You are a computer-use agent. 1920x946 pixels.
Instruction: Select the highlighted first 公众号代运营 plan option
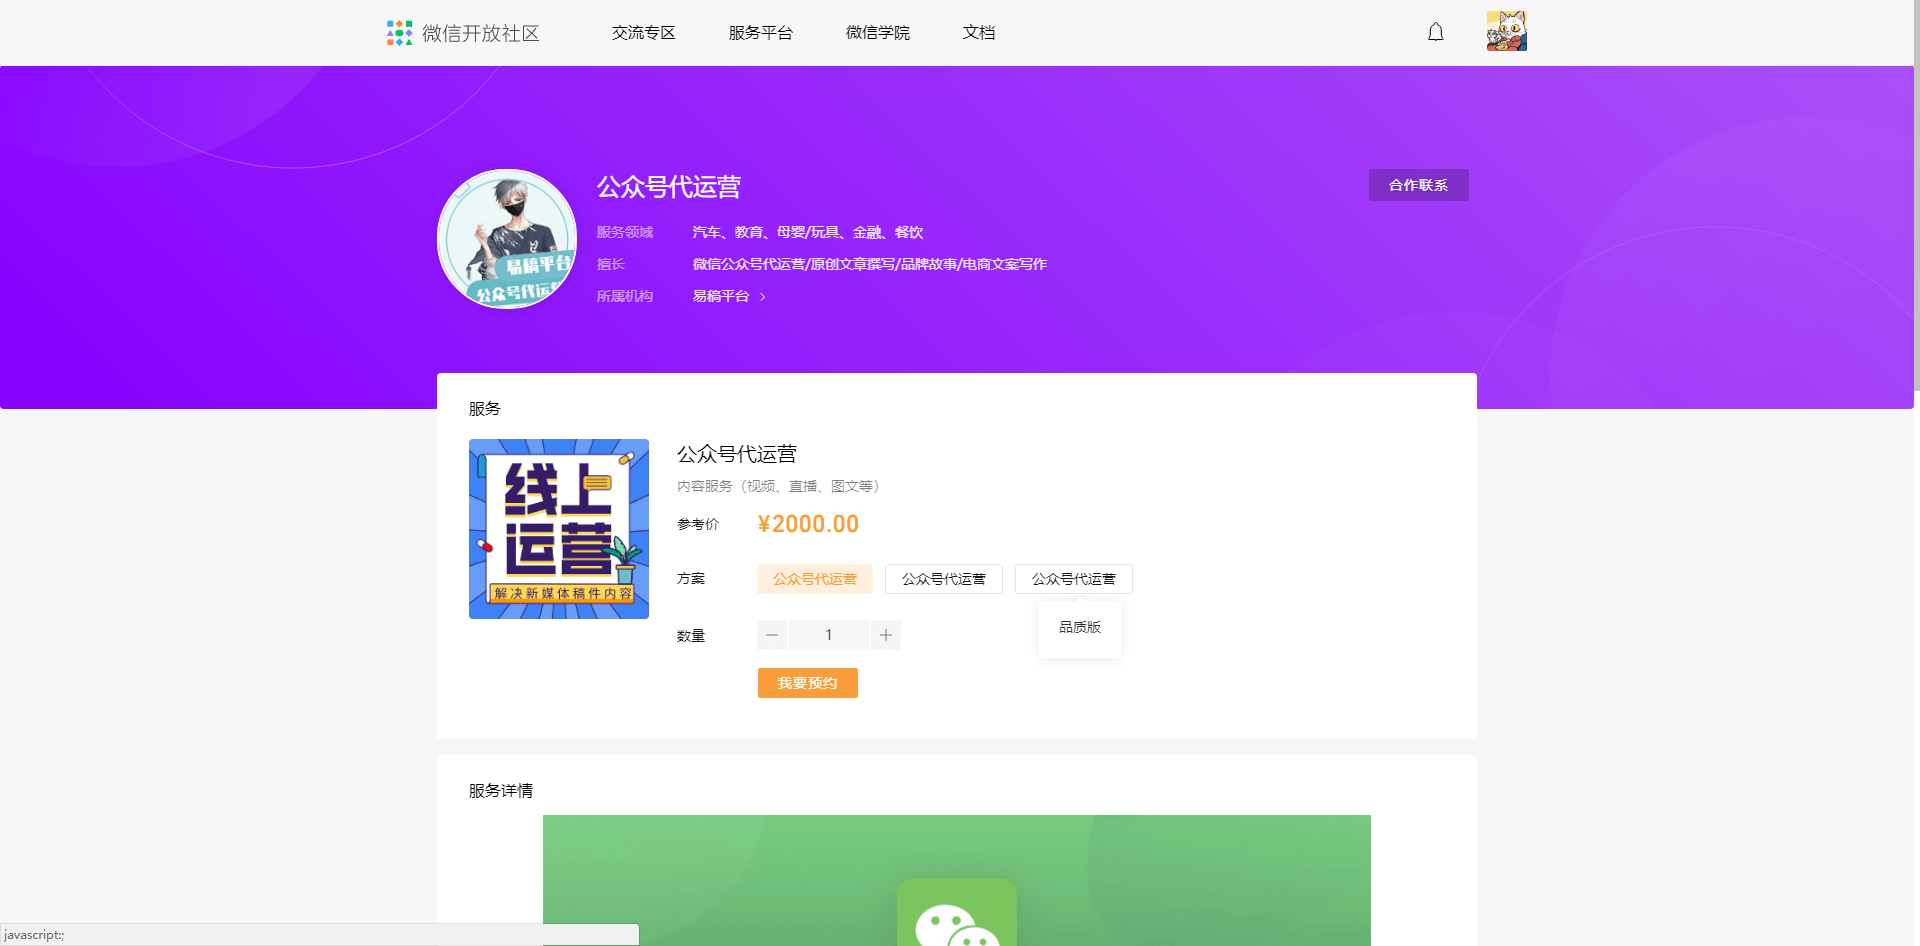(815, 579)
